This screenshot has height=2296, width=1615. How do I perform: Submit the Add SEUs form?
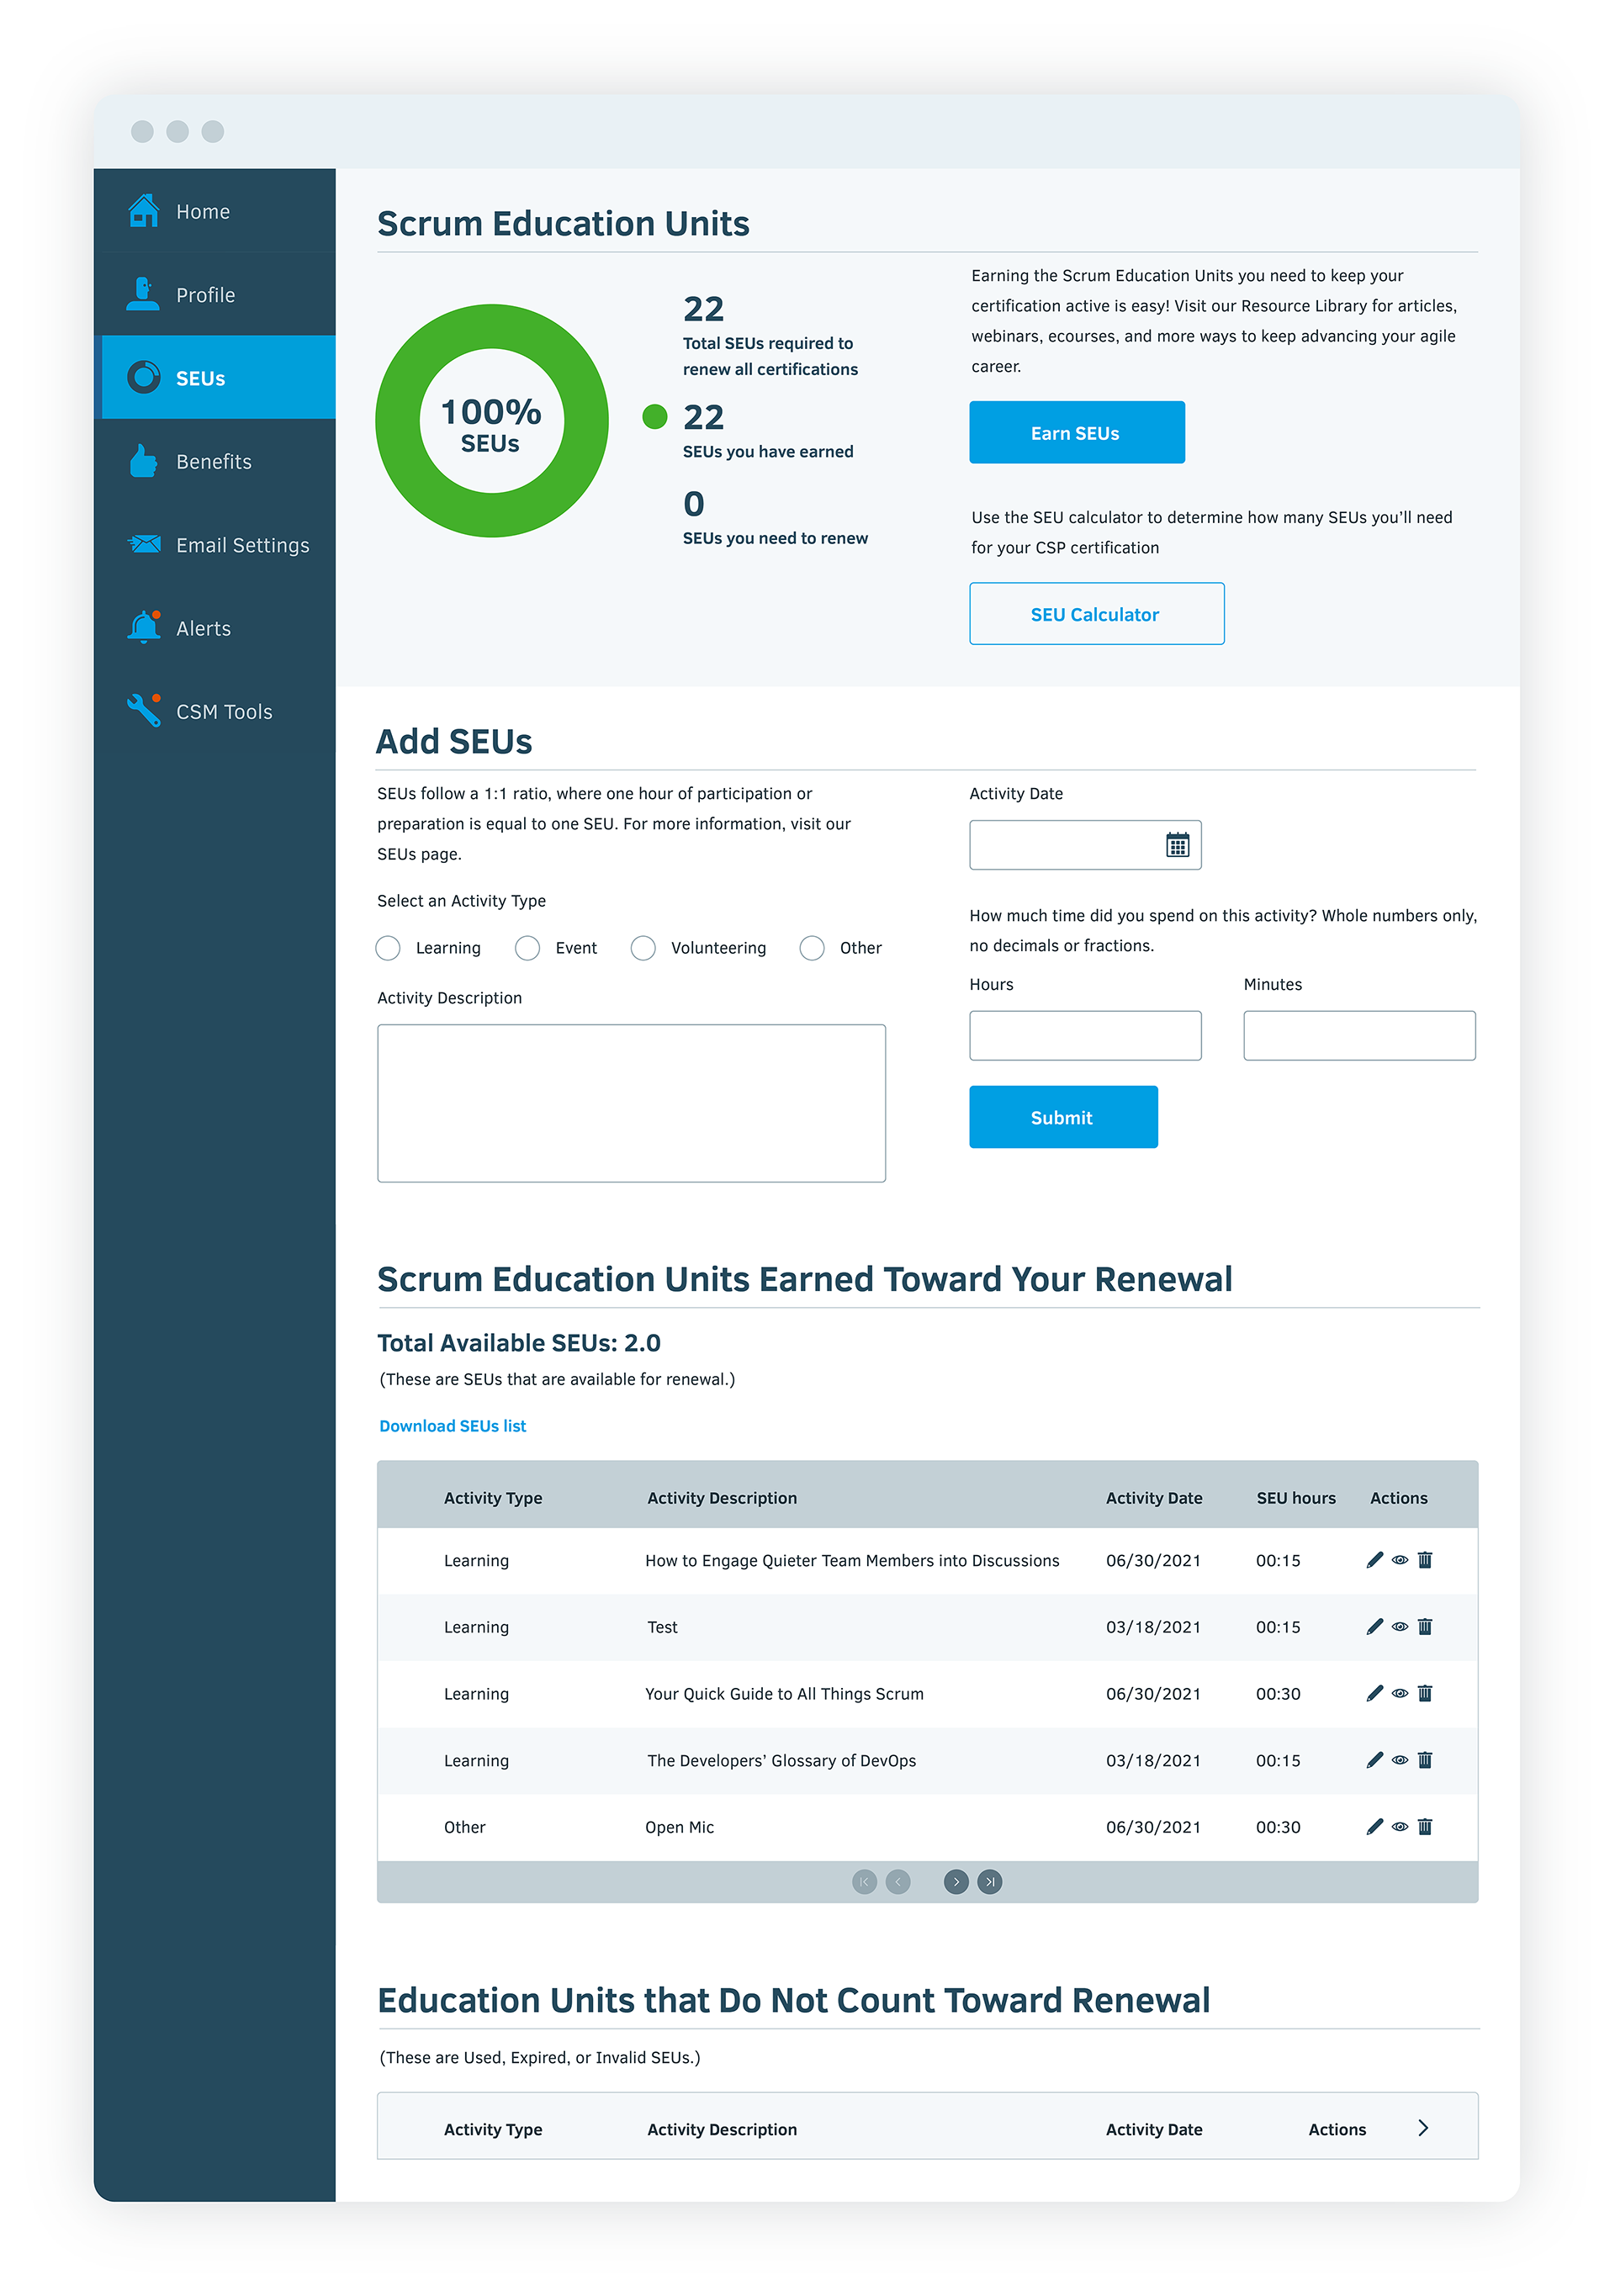tap(1063, 1117)
